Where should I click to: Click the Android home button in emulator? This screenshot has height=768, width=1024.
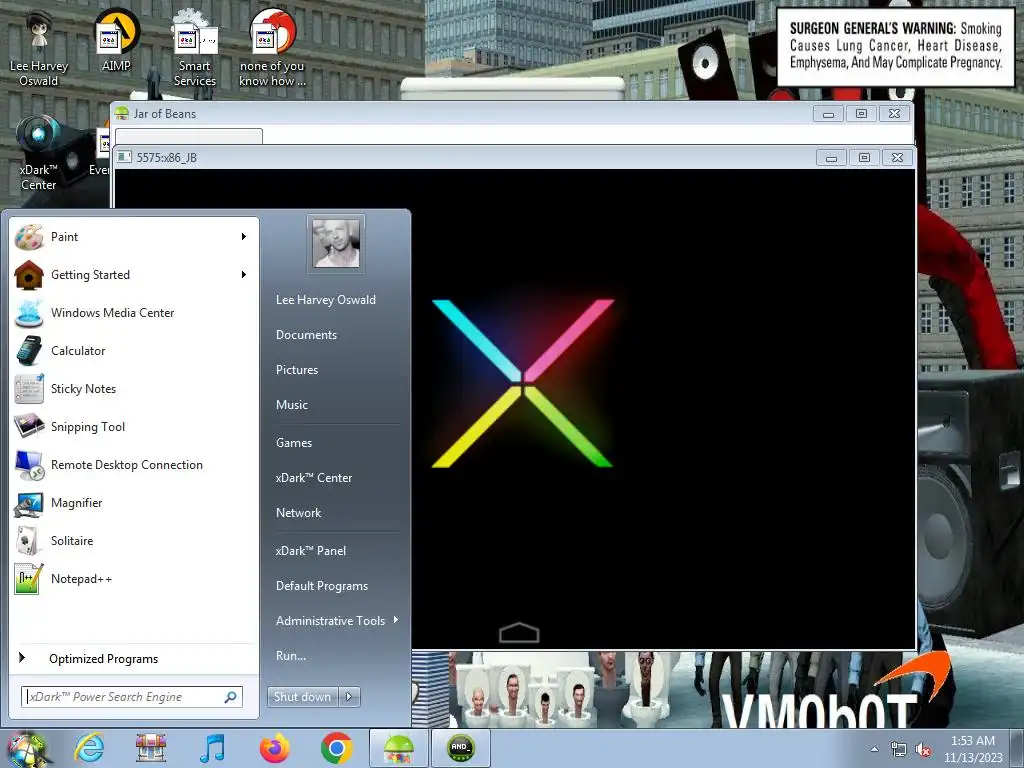(519, 632)
